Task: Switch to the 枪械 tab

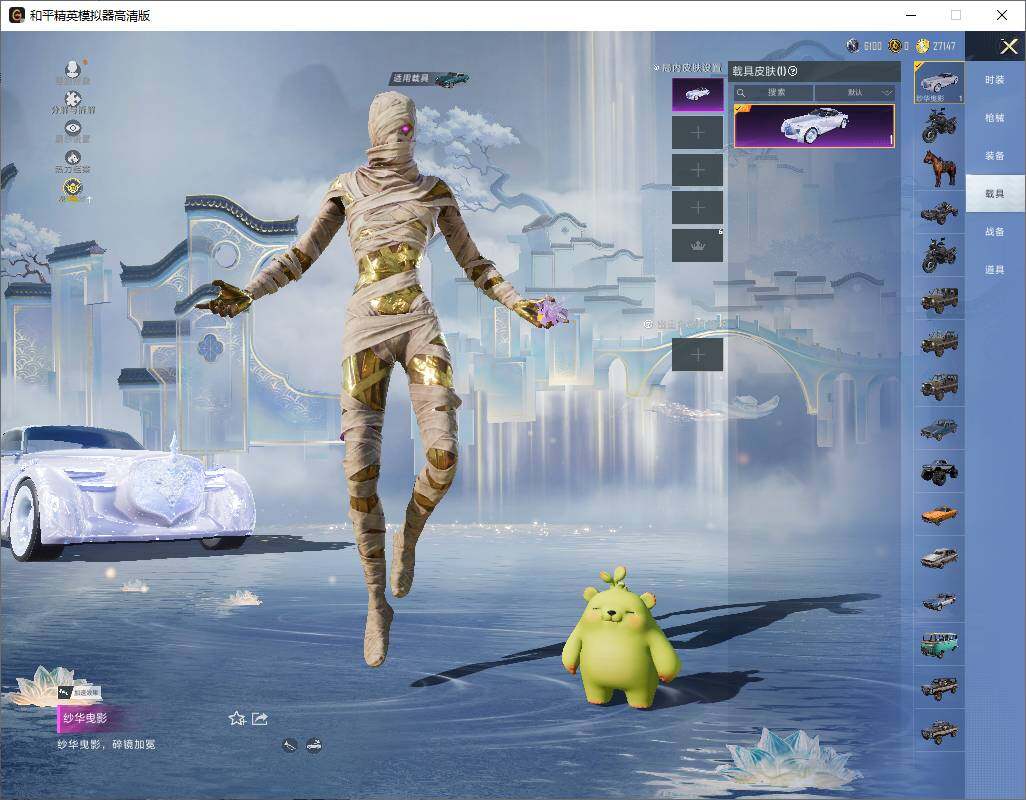Action: pos(995,118)
